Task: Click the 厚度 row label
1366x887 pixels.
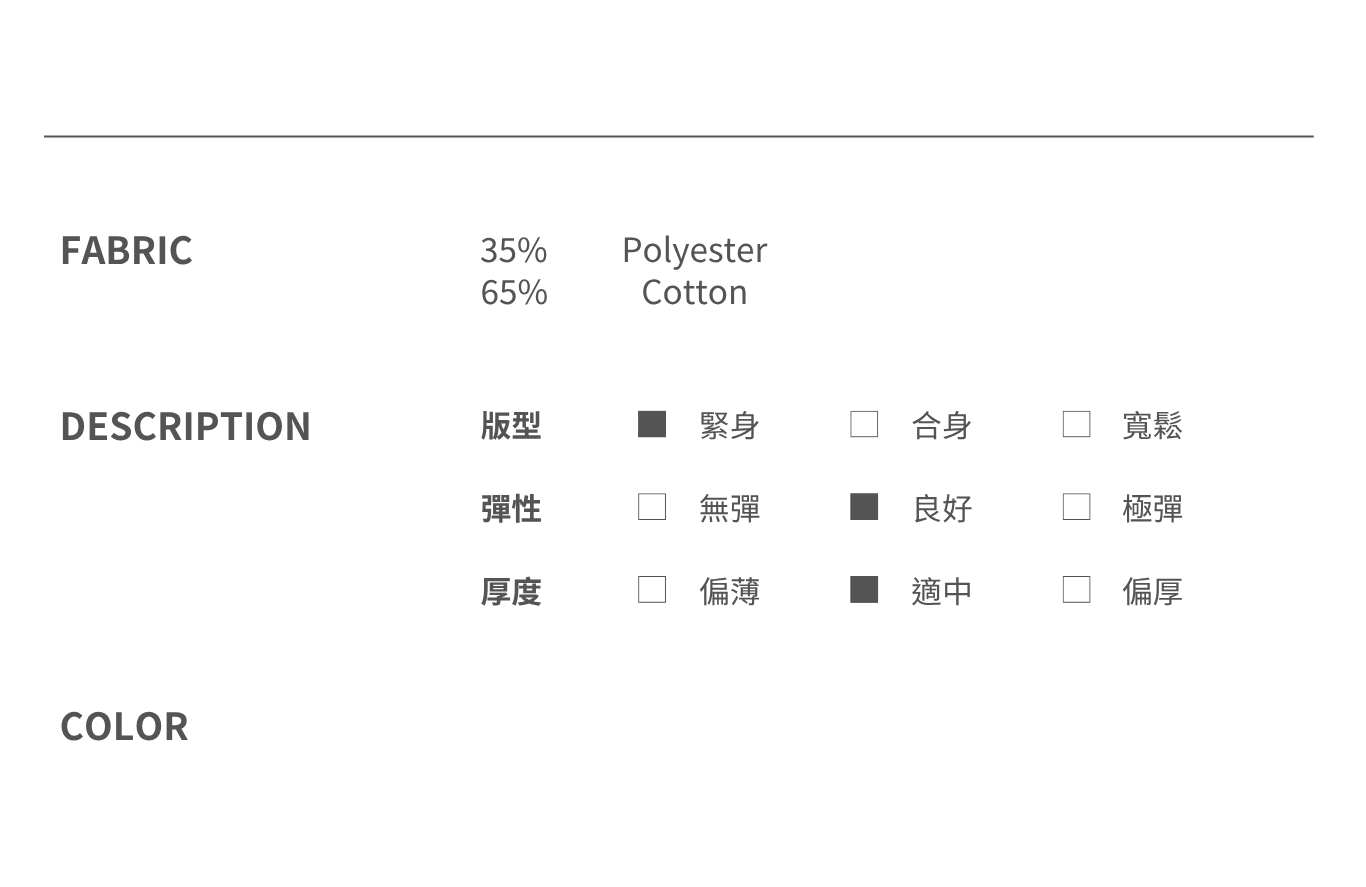Action: 511,592
